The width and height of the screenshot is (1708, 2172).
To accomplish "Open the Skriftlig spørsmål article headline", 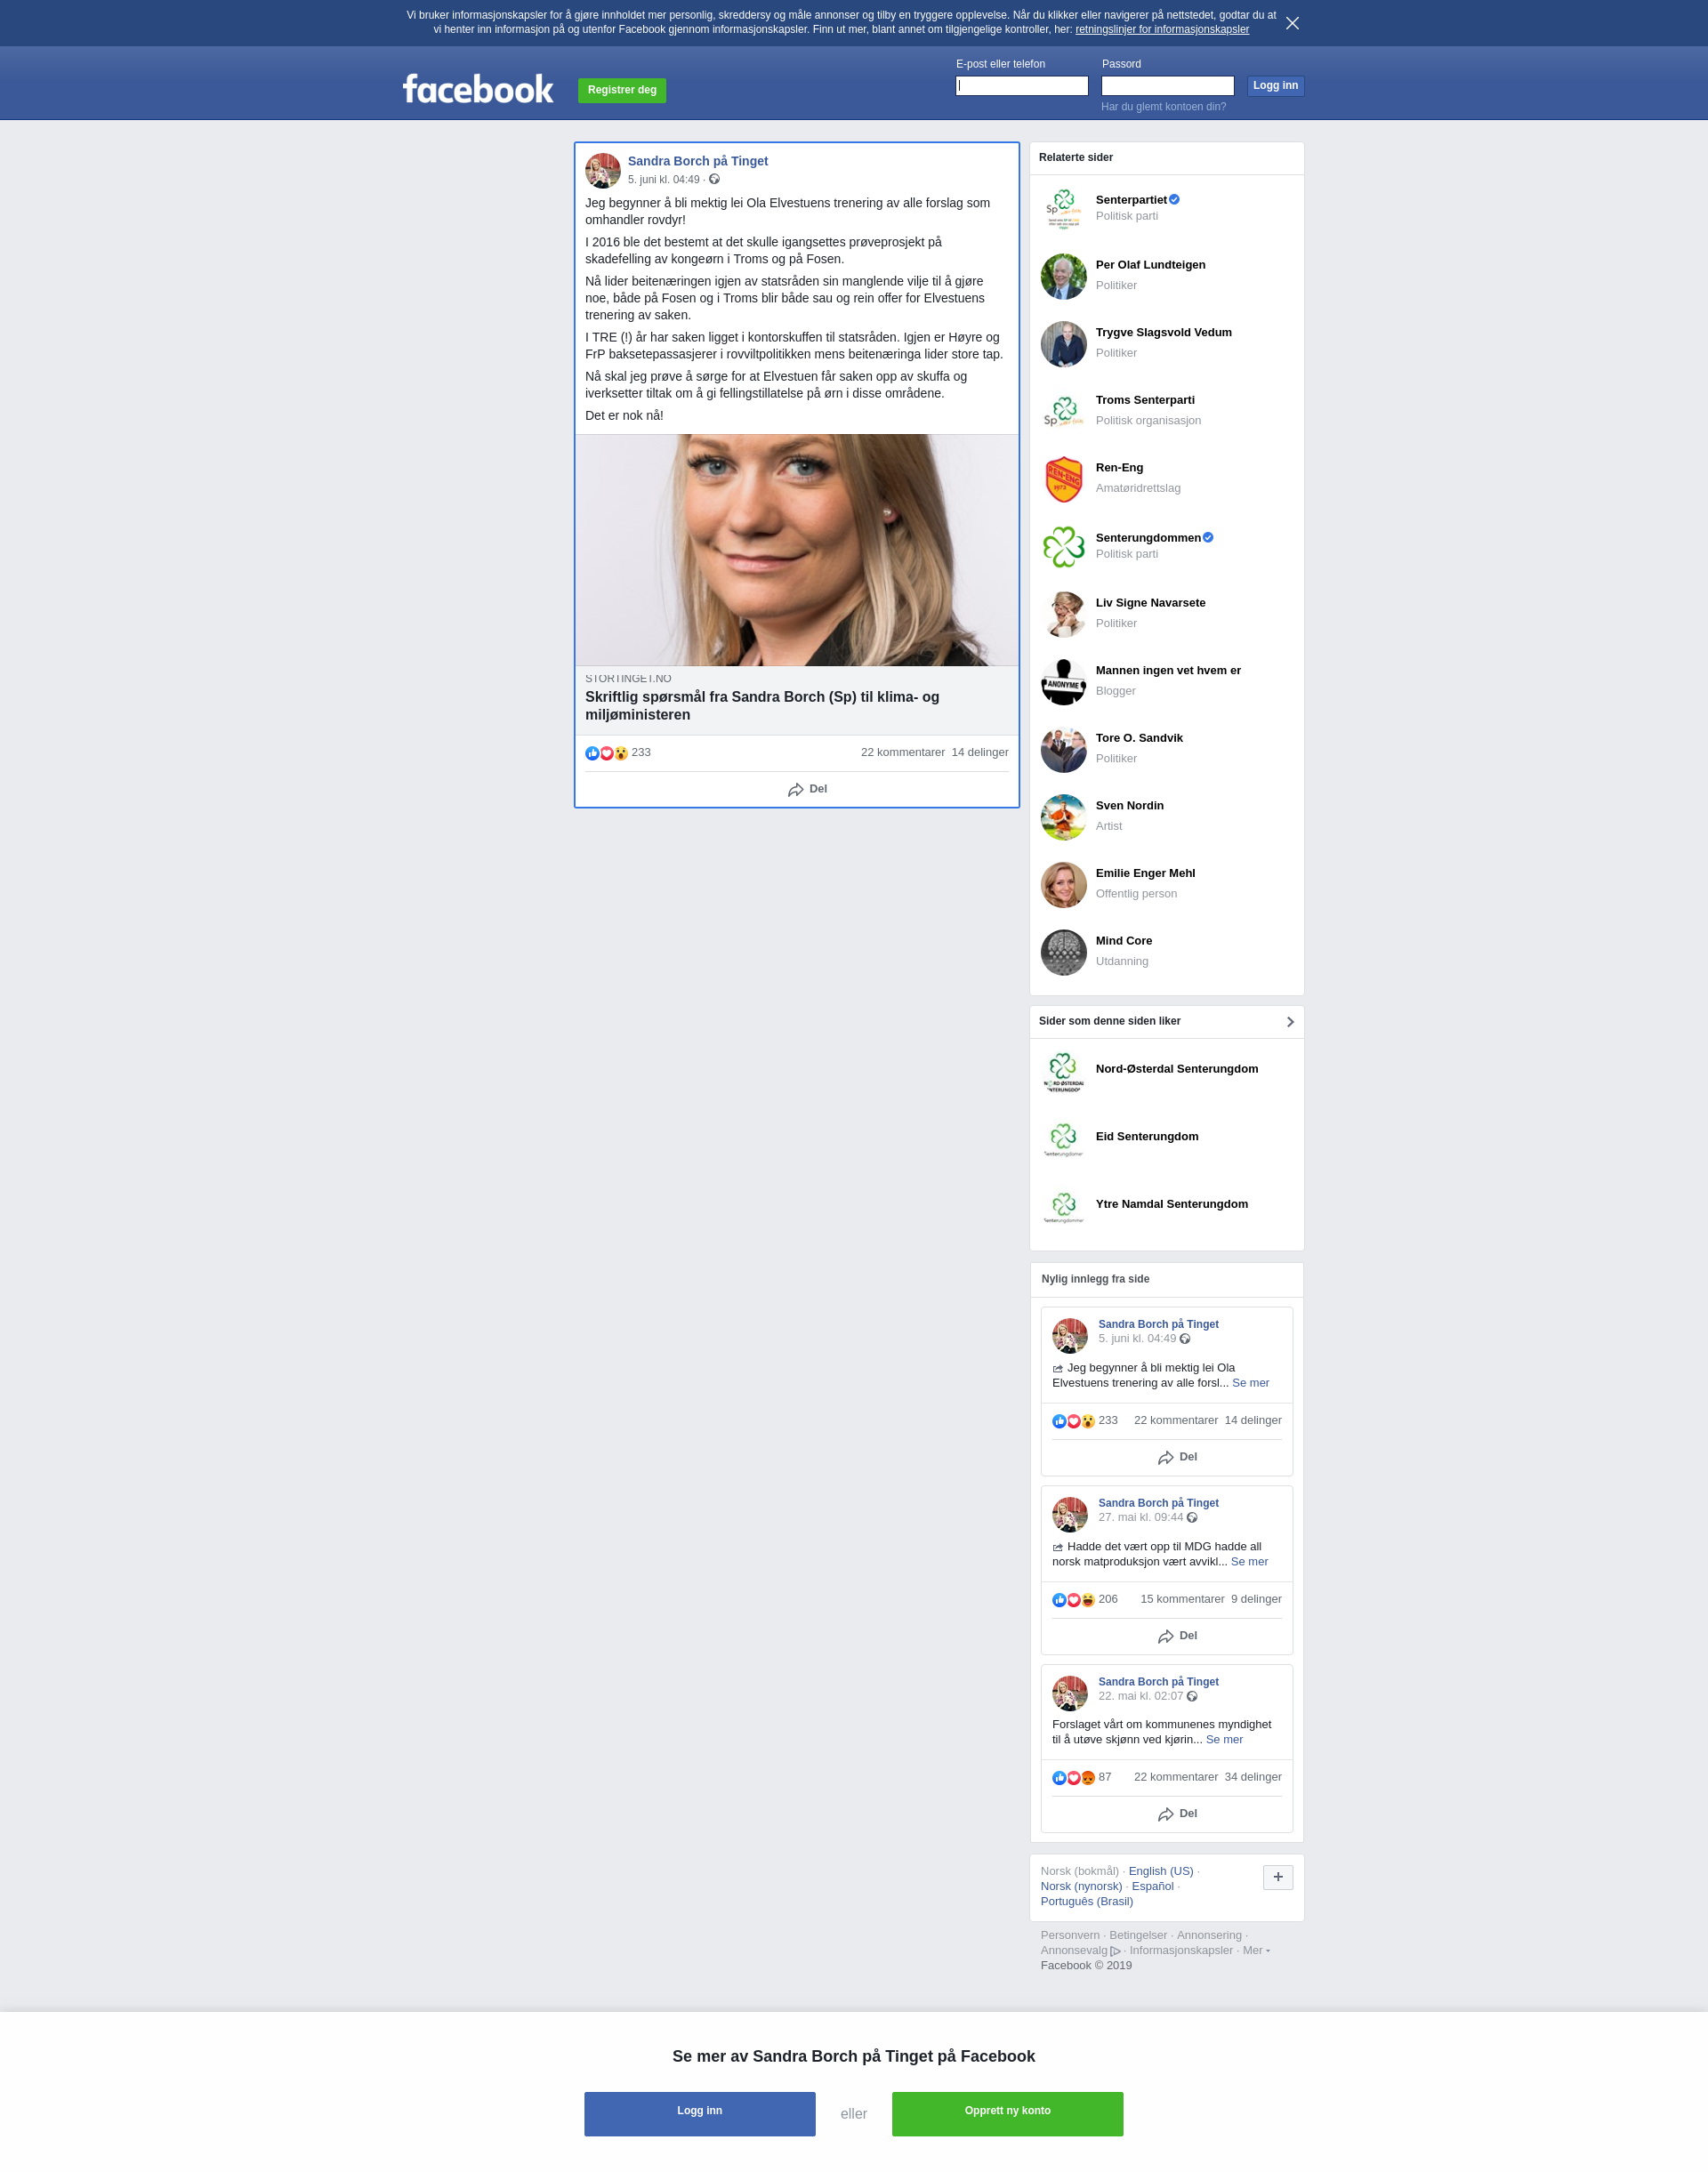I will pyautogui.click(x=762, y=705).
